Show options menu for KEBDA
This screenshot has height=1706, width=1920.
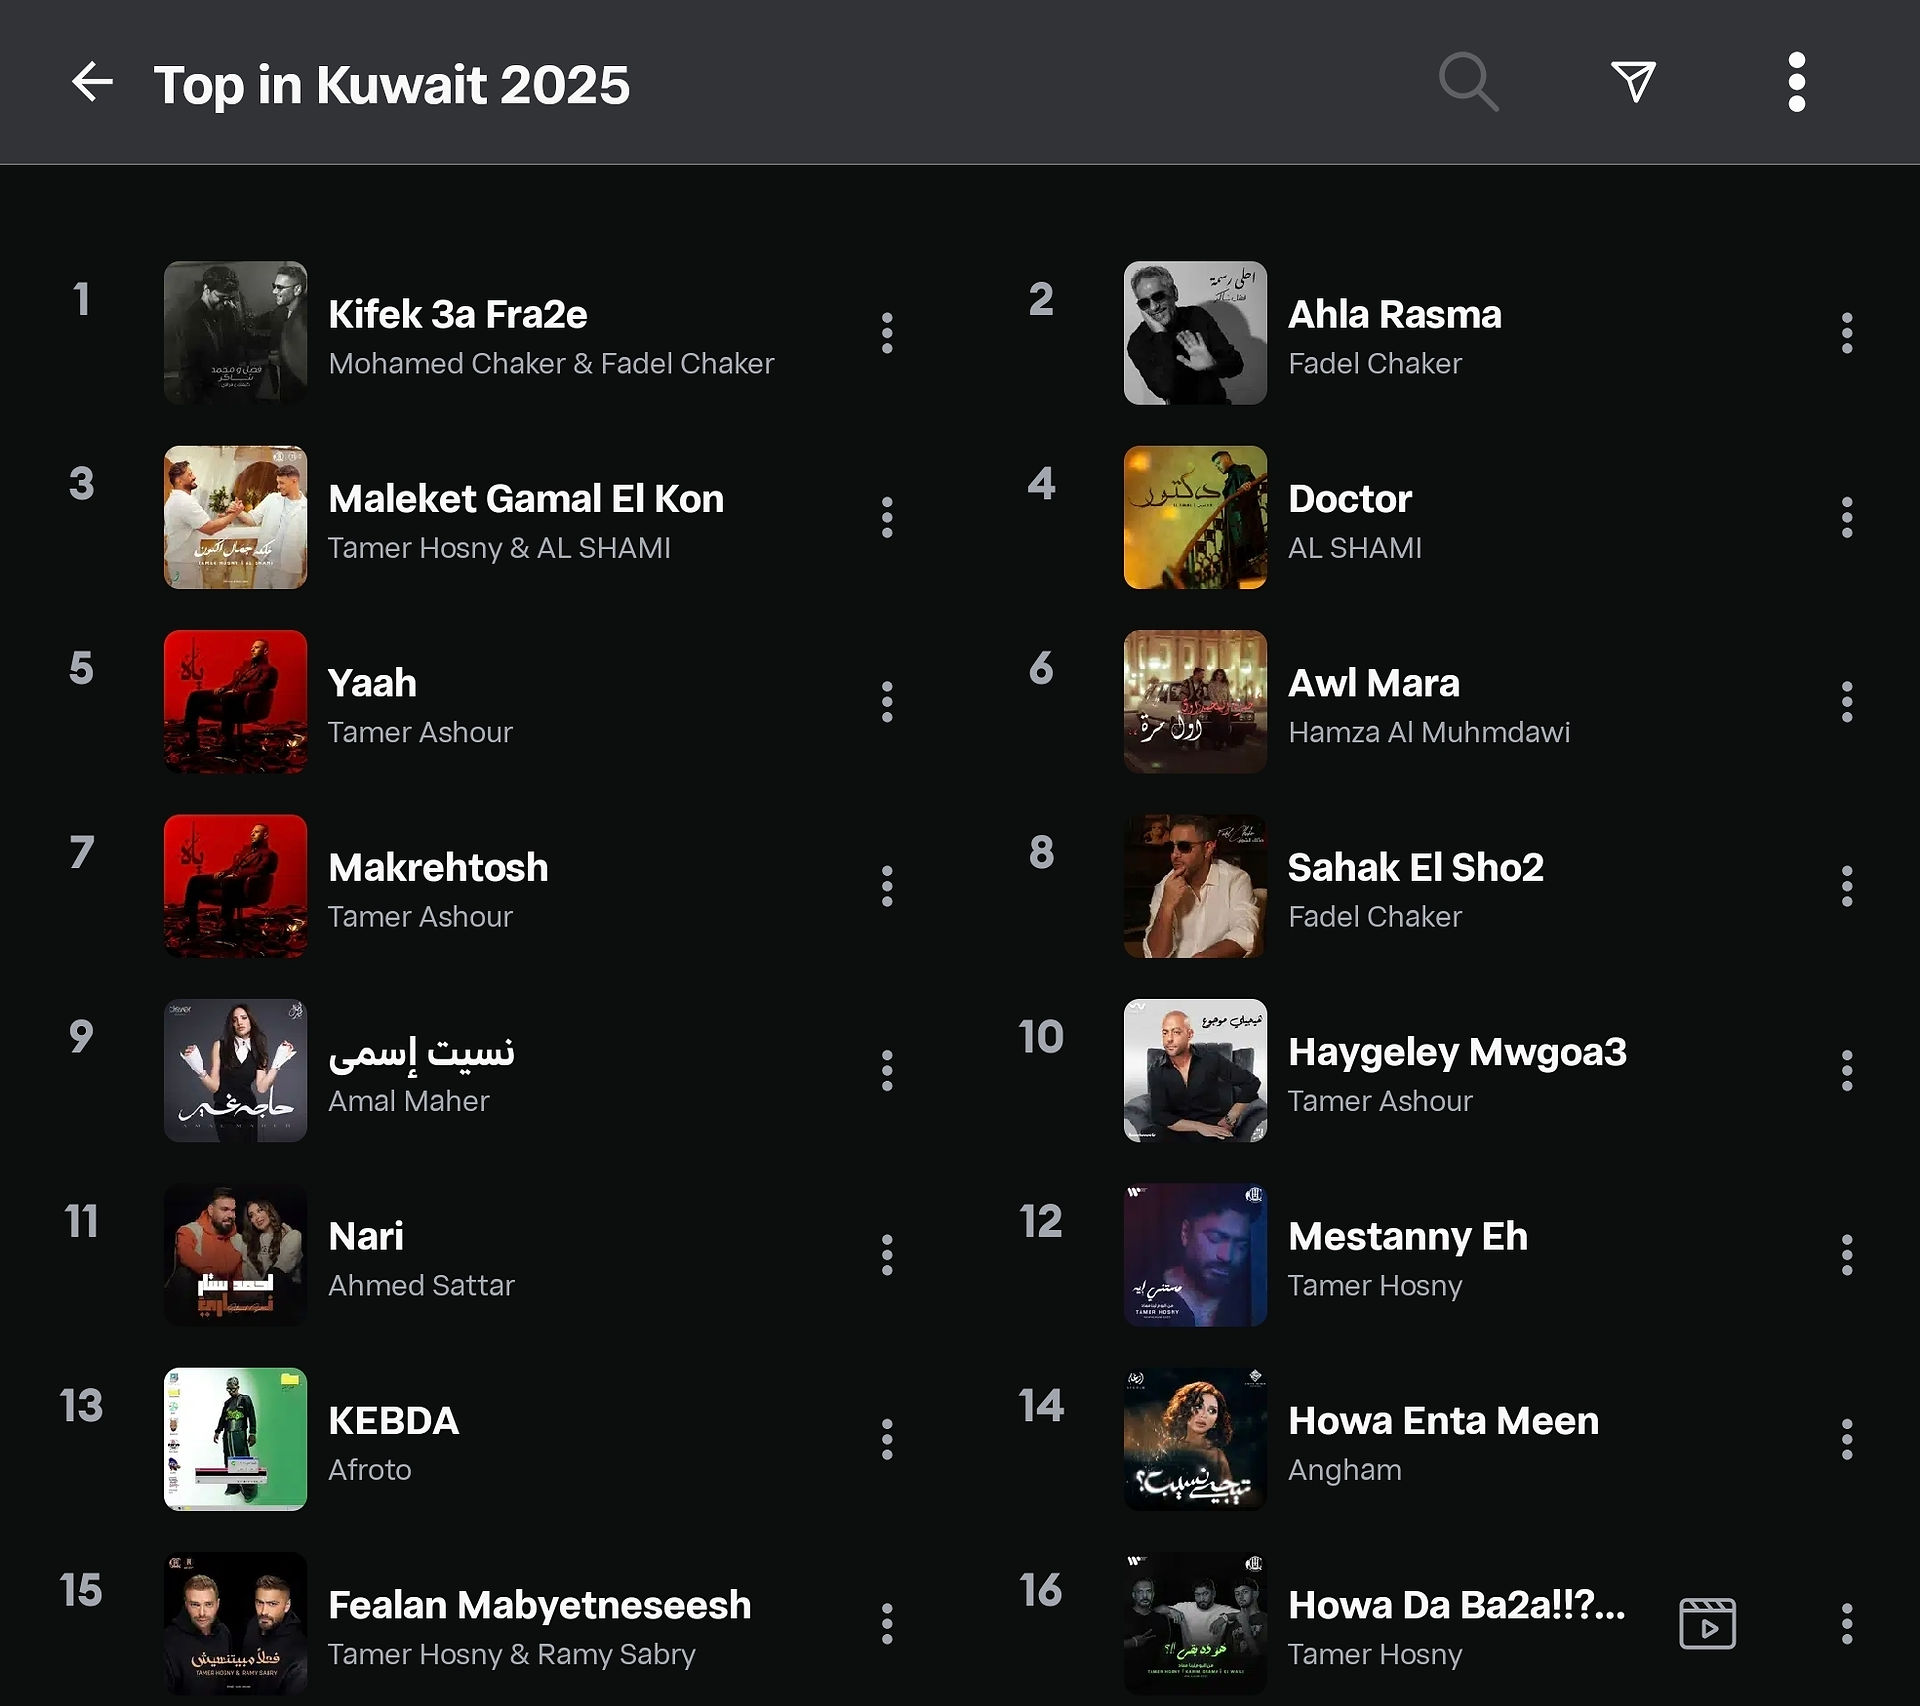887,1439
